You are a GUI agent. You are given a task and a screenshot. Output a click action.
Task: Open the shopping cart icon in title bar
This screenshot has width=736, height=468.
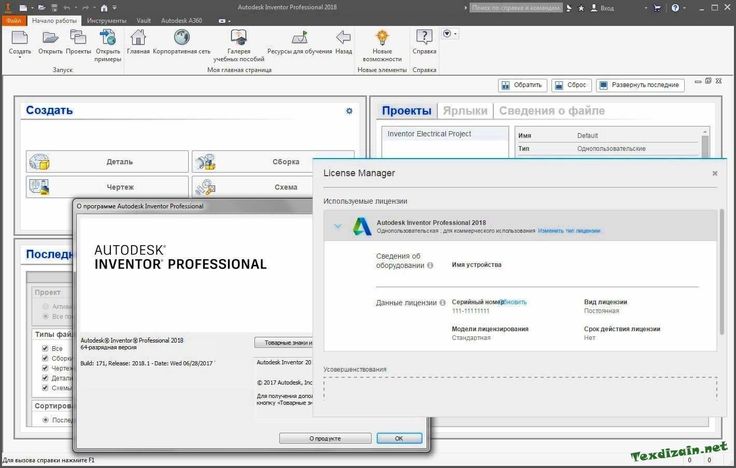coord(657,8)
